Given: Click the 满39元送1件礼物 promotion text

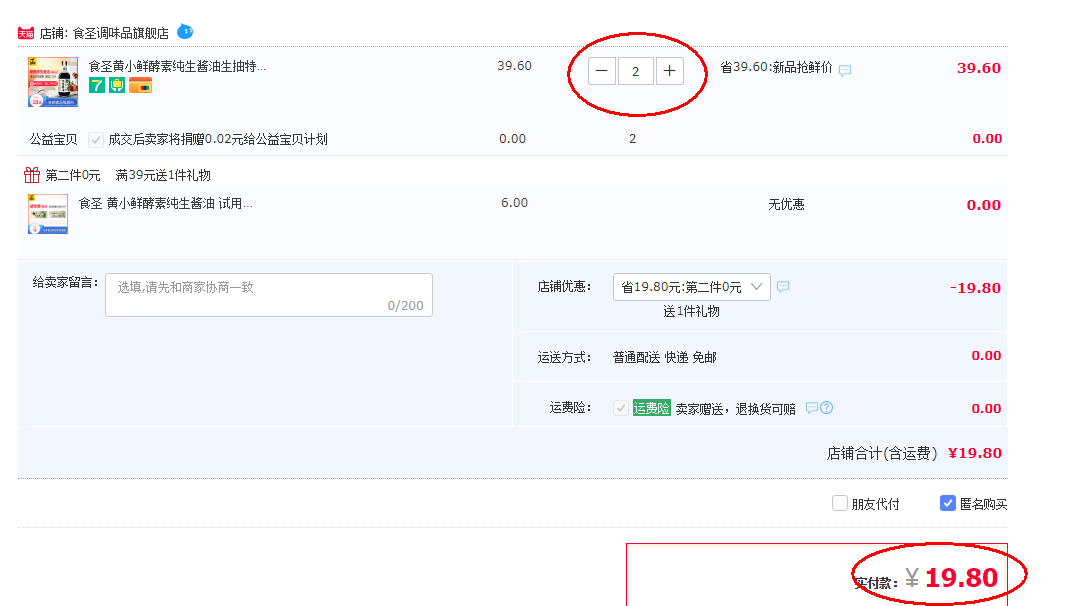Looking at the screenshot, I should [163, 175].
